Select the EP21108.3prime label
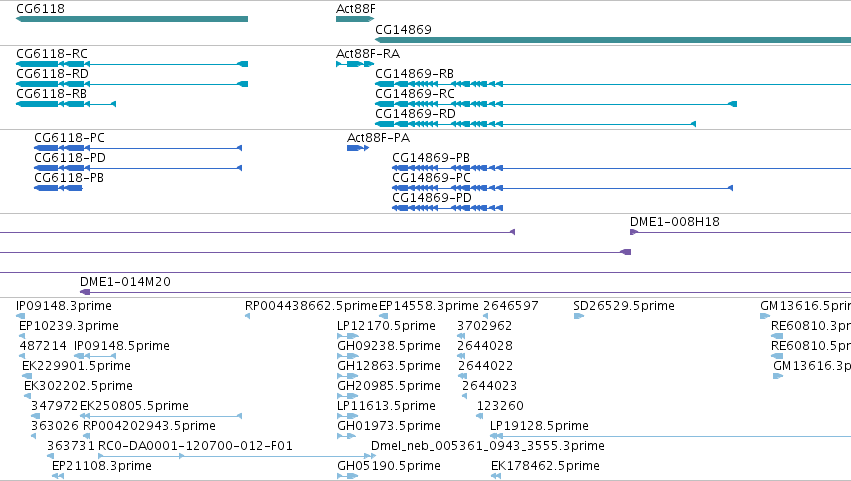 coord(102,466)
